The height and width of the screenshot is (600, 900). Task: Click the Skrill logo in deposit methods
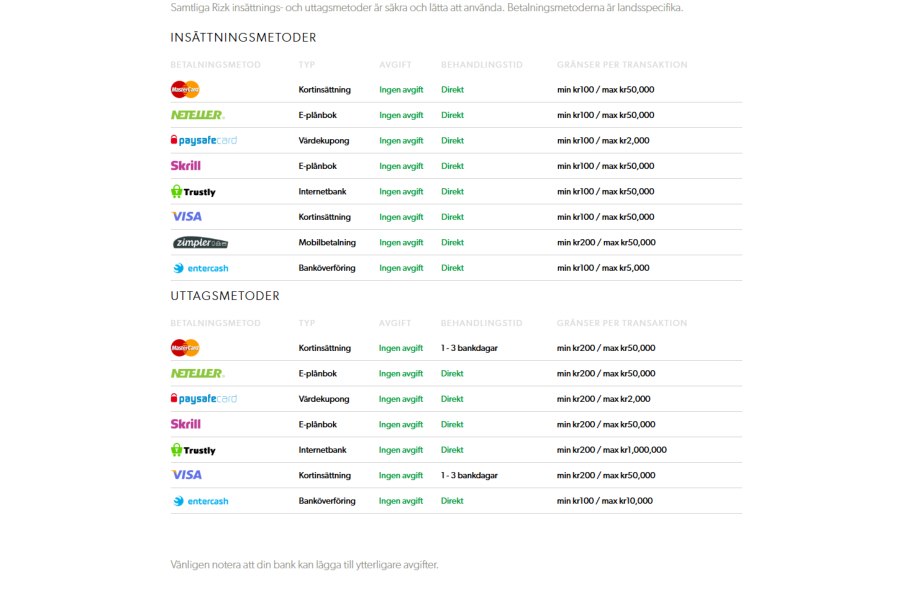point(185,166)
